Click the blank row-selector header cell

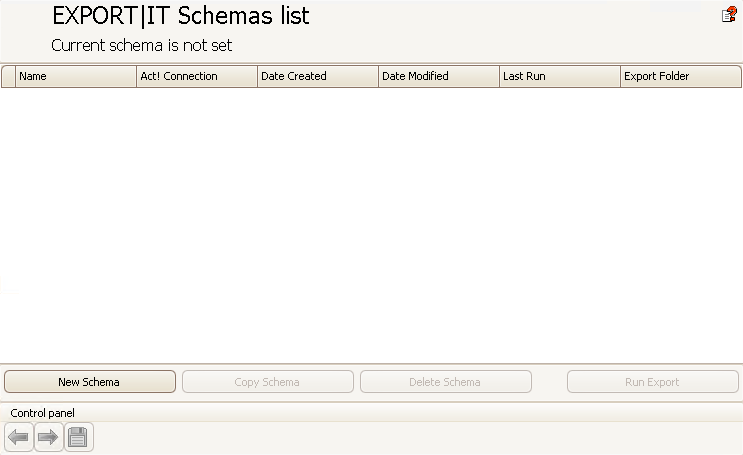pyautogui.click(x=9, y=76)
